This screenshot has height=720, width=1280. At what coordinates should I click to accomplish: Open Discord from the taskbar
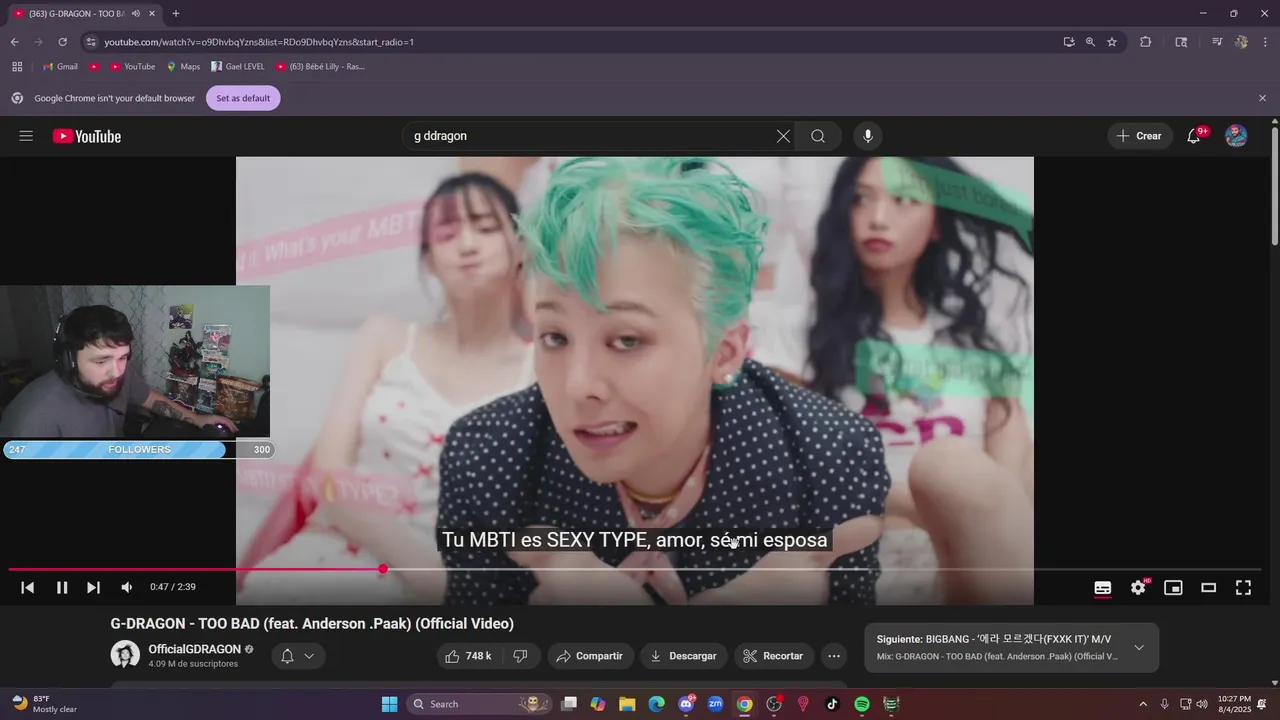coord(687,704)
